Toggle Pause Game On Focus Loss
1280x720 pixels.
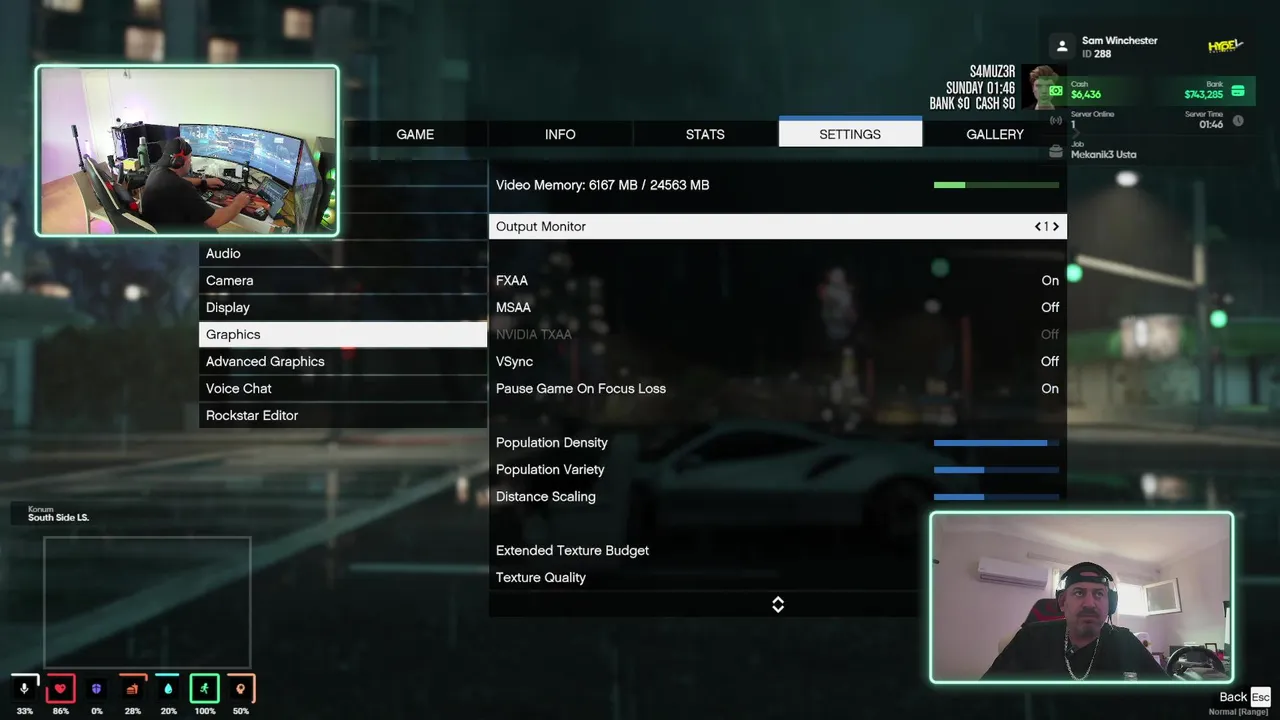pyautogui.click(x=777, y=389)
